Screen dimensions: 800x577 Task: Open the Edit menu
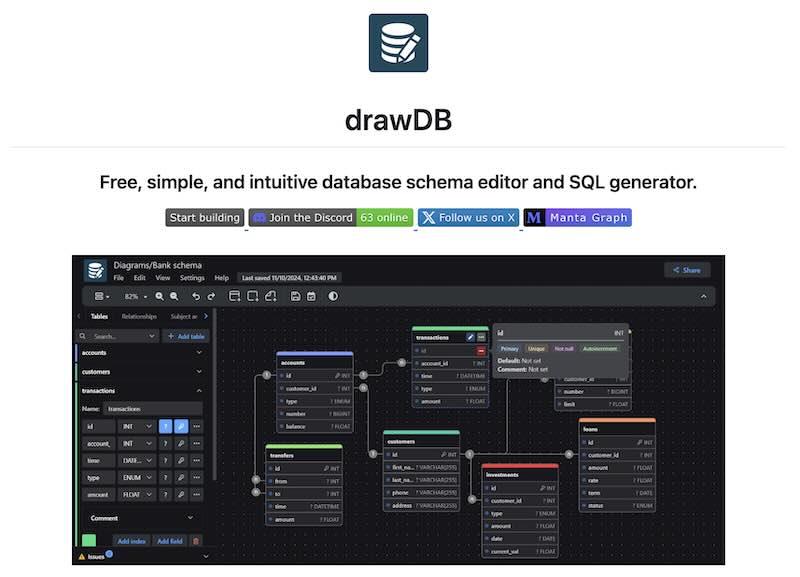tap(141, 278)
